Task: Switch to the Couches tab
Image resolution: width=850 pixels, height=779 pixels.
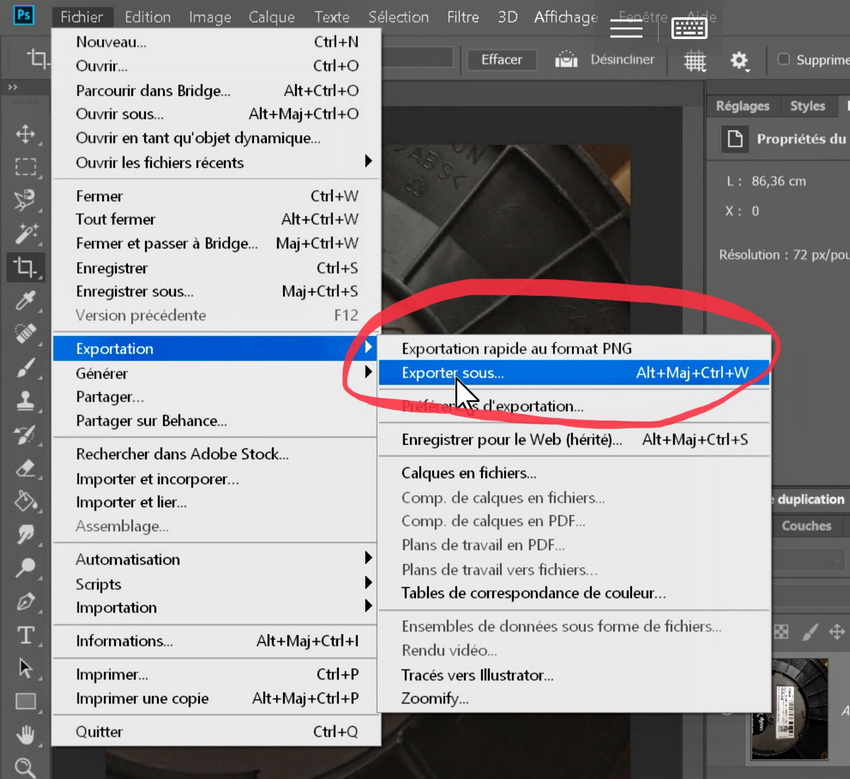Action: (x=806, y=525)
